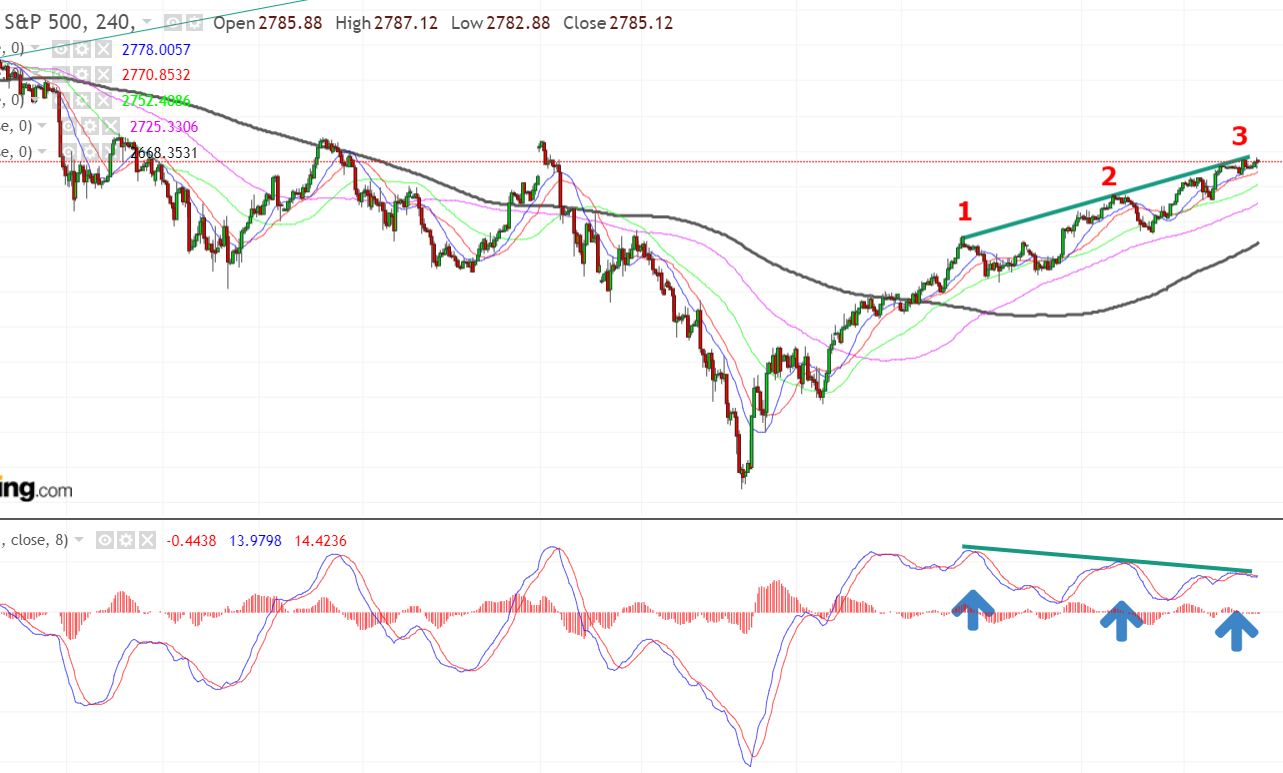The width and height of the screenshot is (1283, 773).
Task: Open settings gear of indicator showing 2668.3531
Action: [90, 152]
